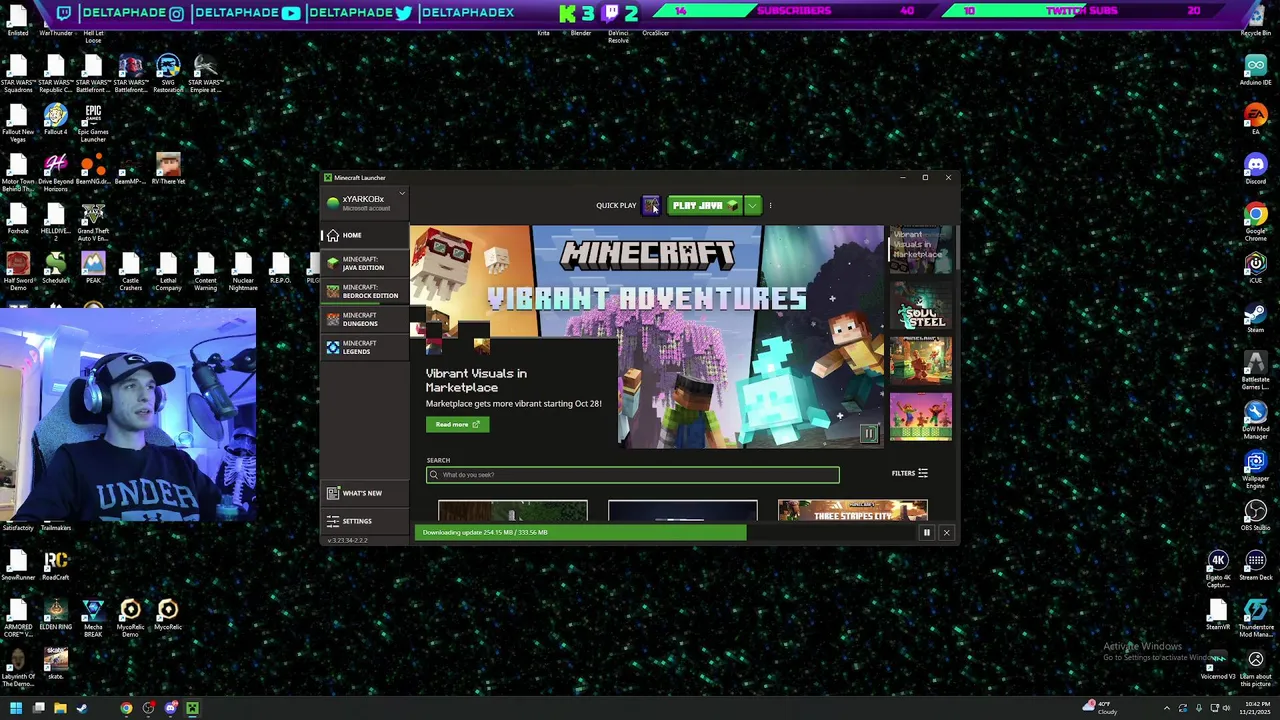
Task: Open STAR WARS Squadrons desktop shortcut
Action: [17, 74]
